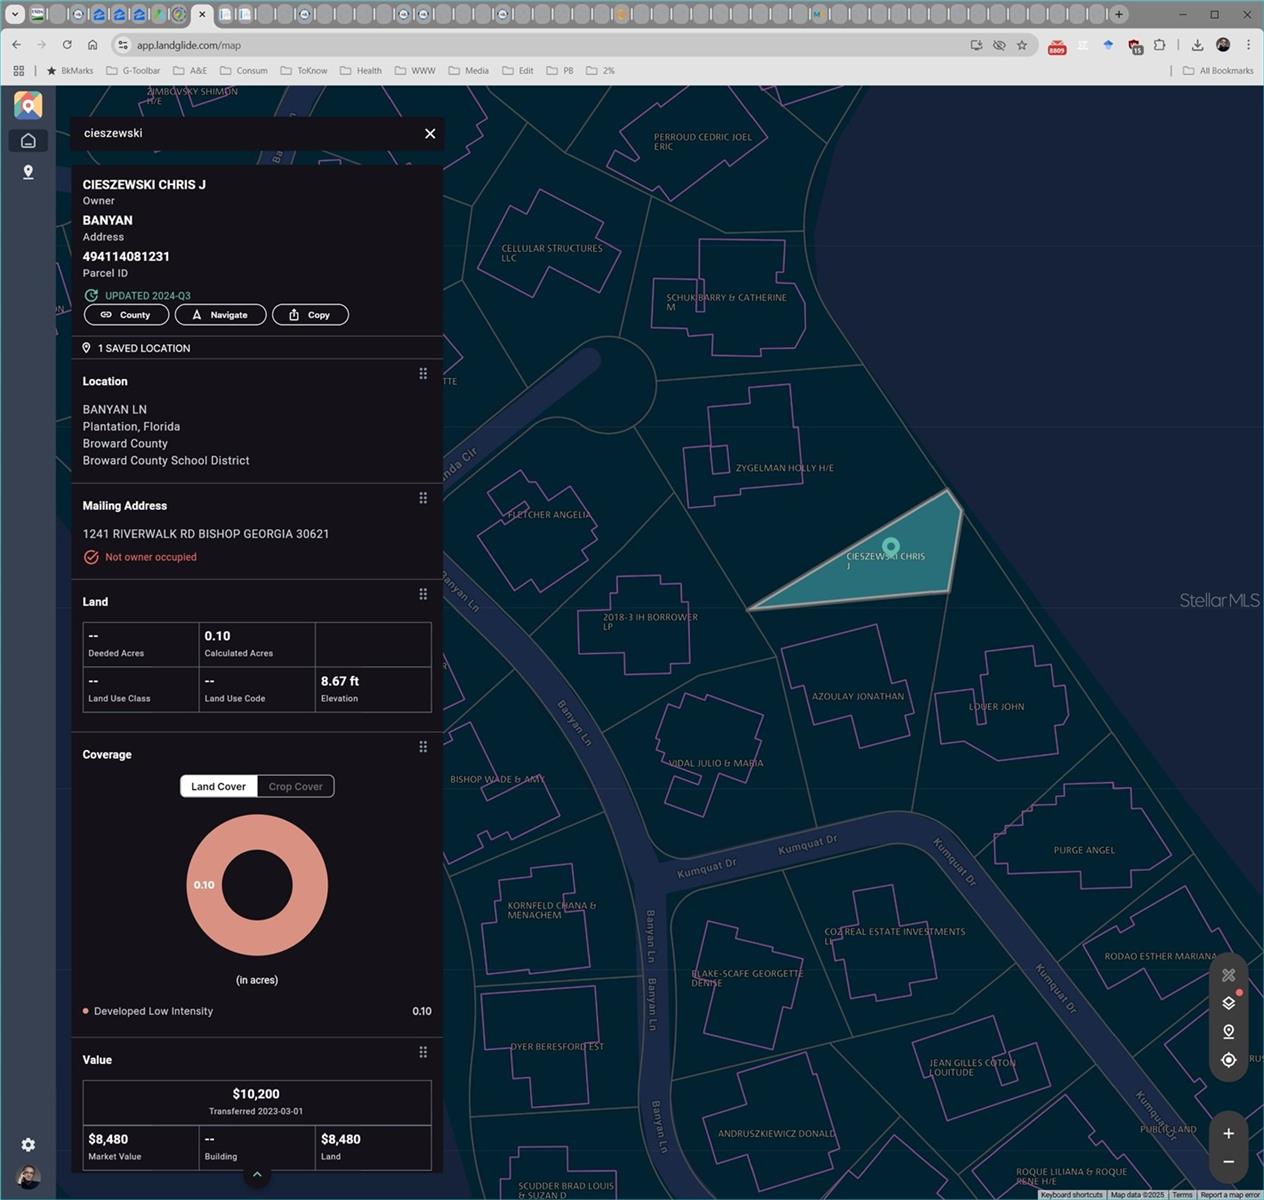Viewport: 1264px width, 1200px height.
Task: Switch coverage to Land Cover
Action: pyautogui.click(x=218, y=787)
